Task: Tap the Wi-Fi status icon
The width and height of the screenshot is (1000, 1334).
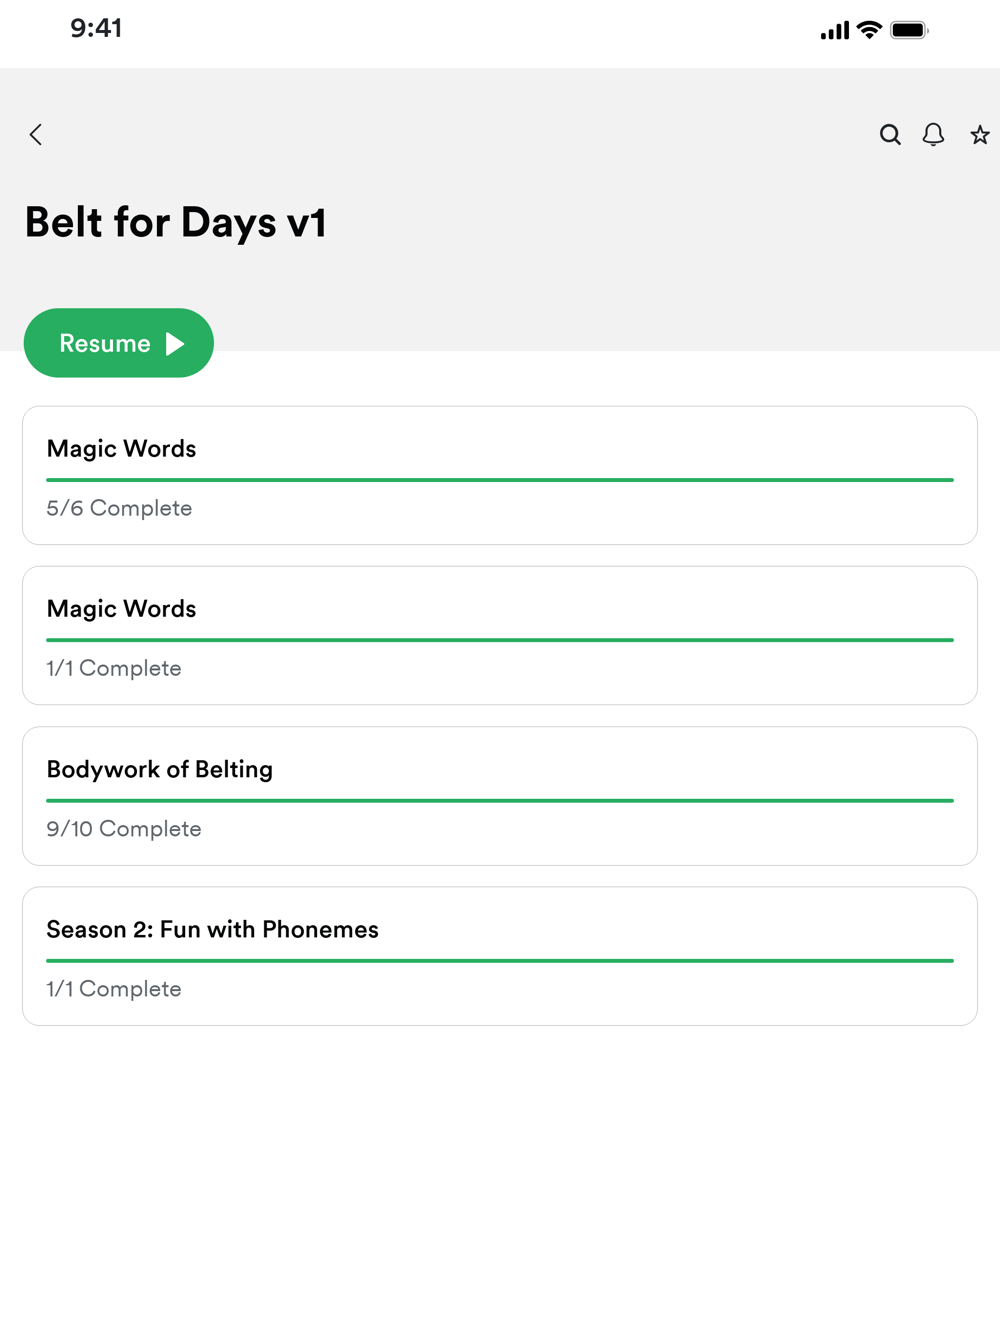Action: 869,30
